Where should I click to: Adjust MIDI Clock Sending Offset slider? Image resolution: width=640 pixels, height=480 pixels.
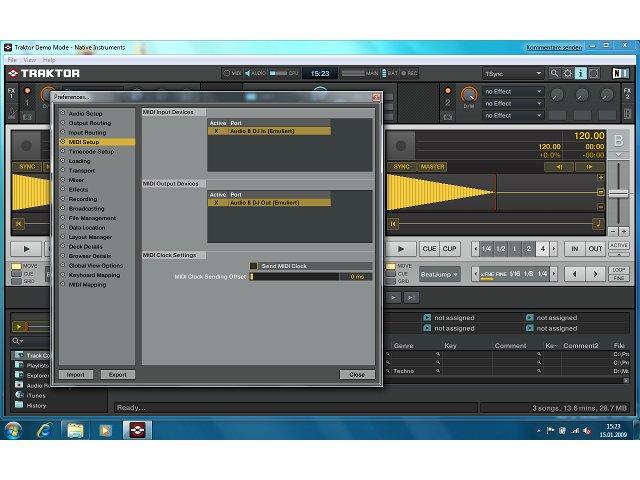click(294, 276)
